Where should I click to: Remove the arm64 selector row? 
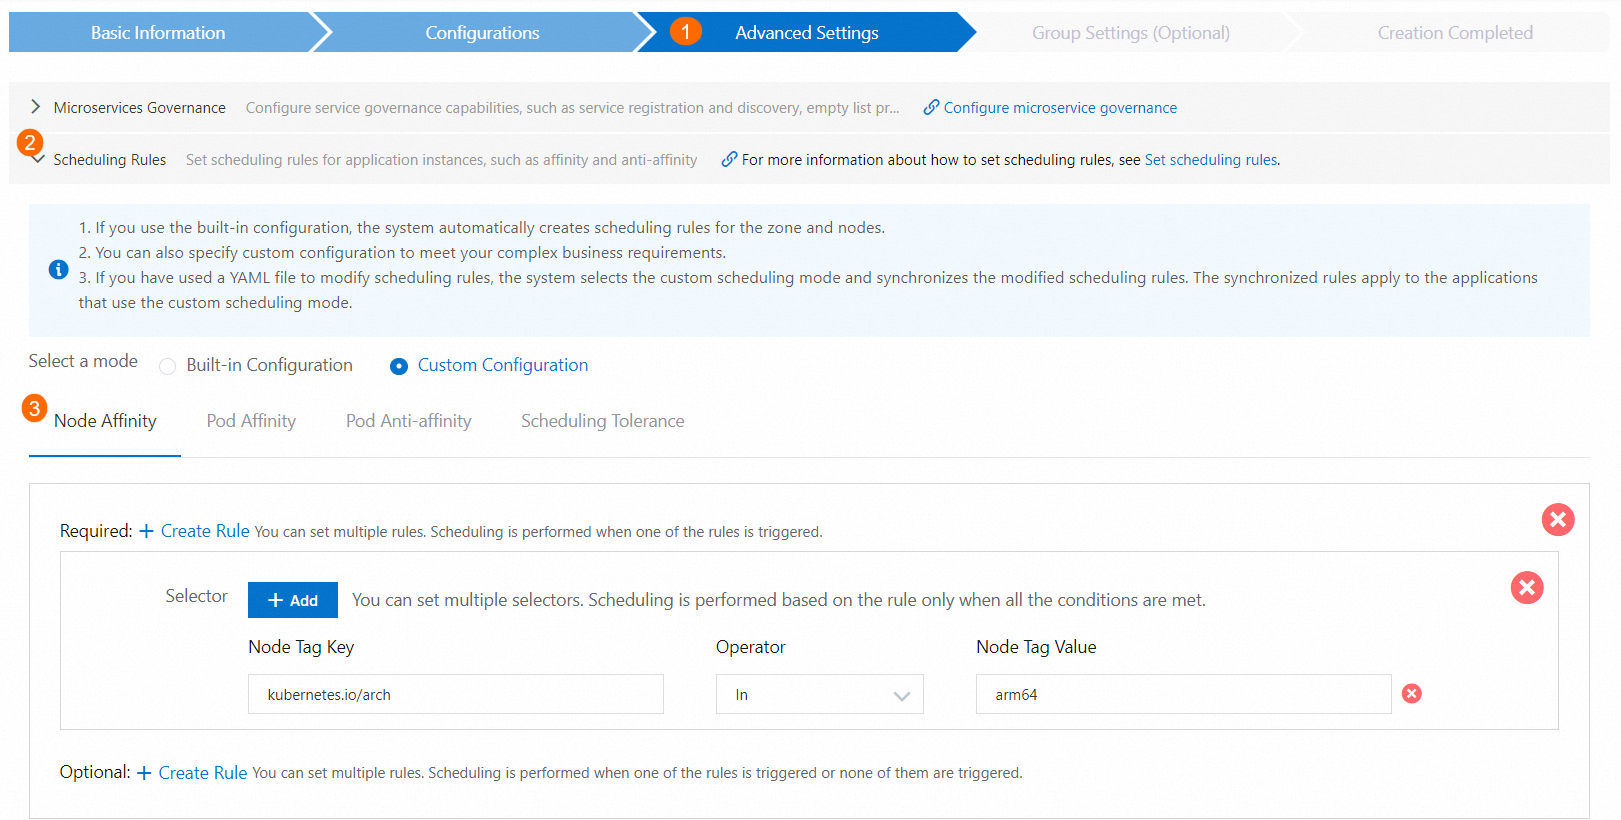pos(1411,694)
